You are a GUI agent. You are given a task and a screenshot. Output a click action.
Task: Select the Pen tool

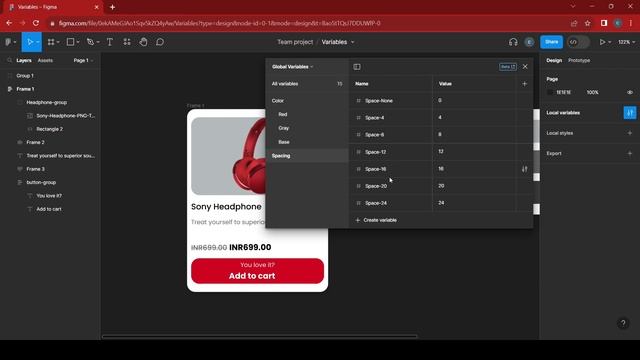click(x=90, y=42)
